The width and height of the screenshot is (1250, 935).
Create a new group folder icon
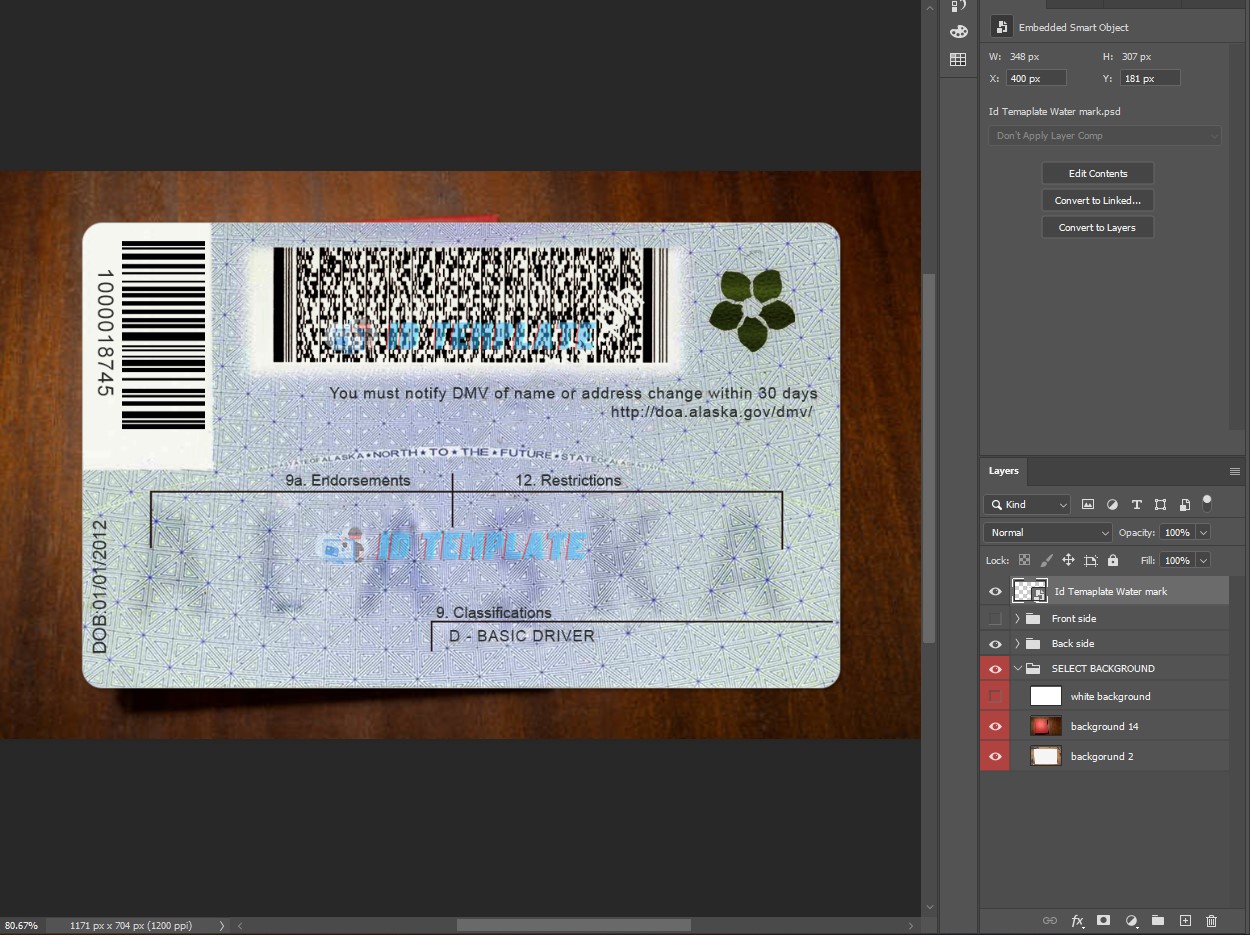coord(1158,920)
